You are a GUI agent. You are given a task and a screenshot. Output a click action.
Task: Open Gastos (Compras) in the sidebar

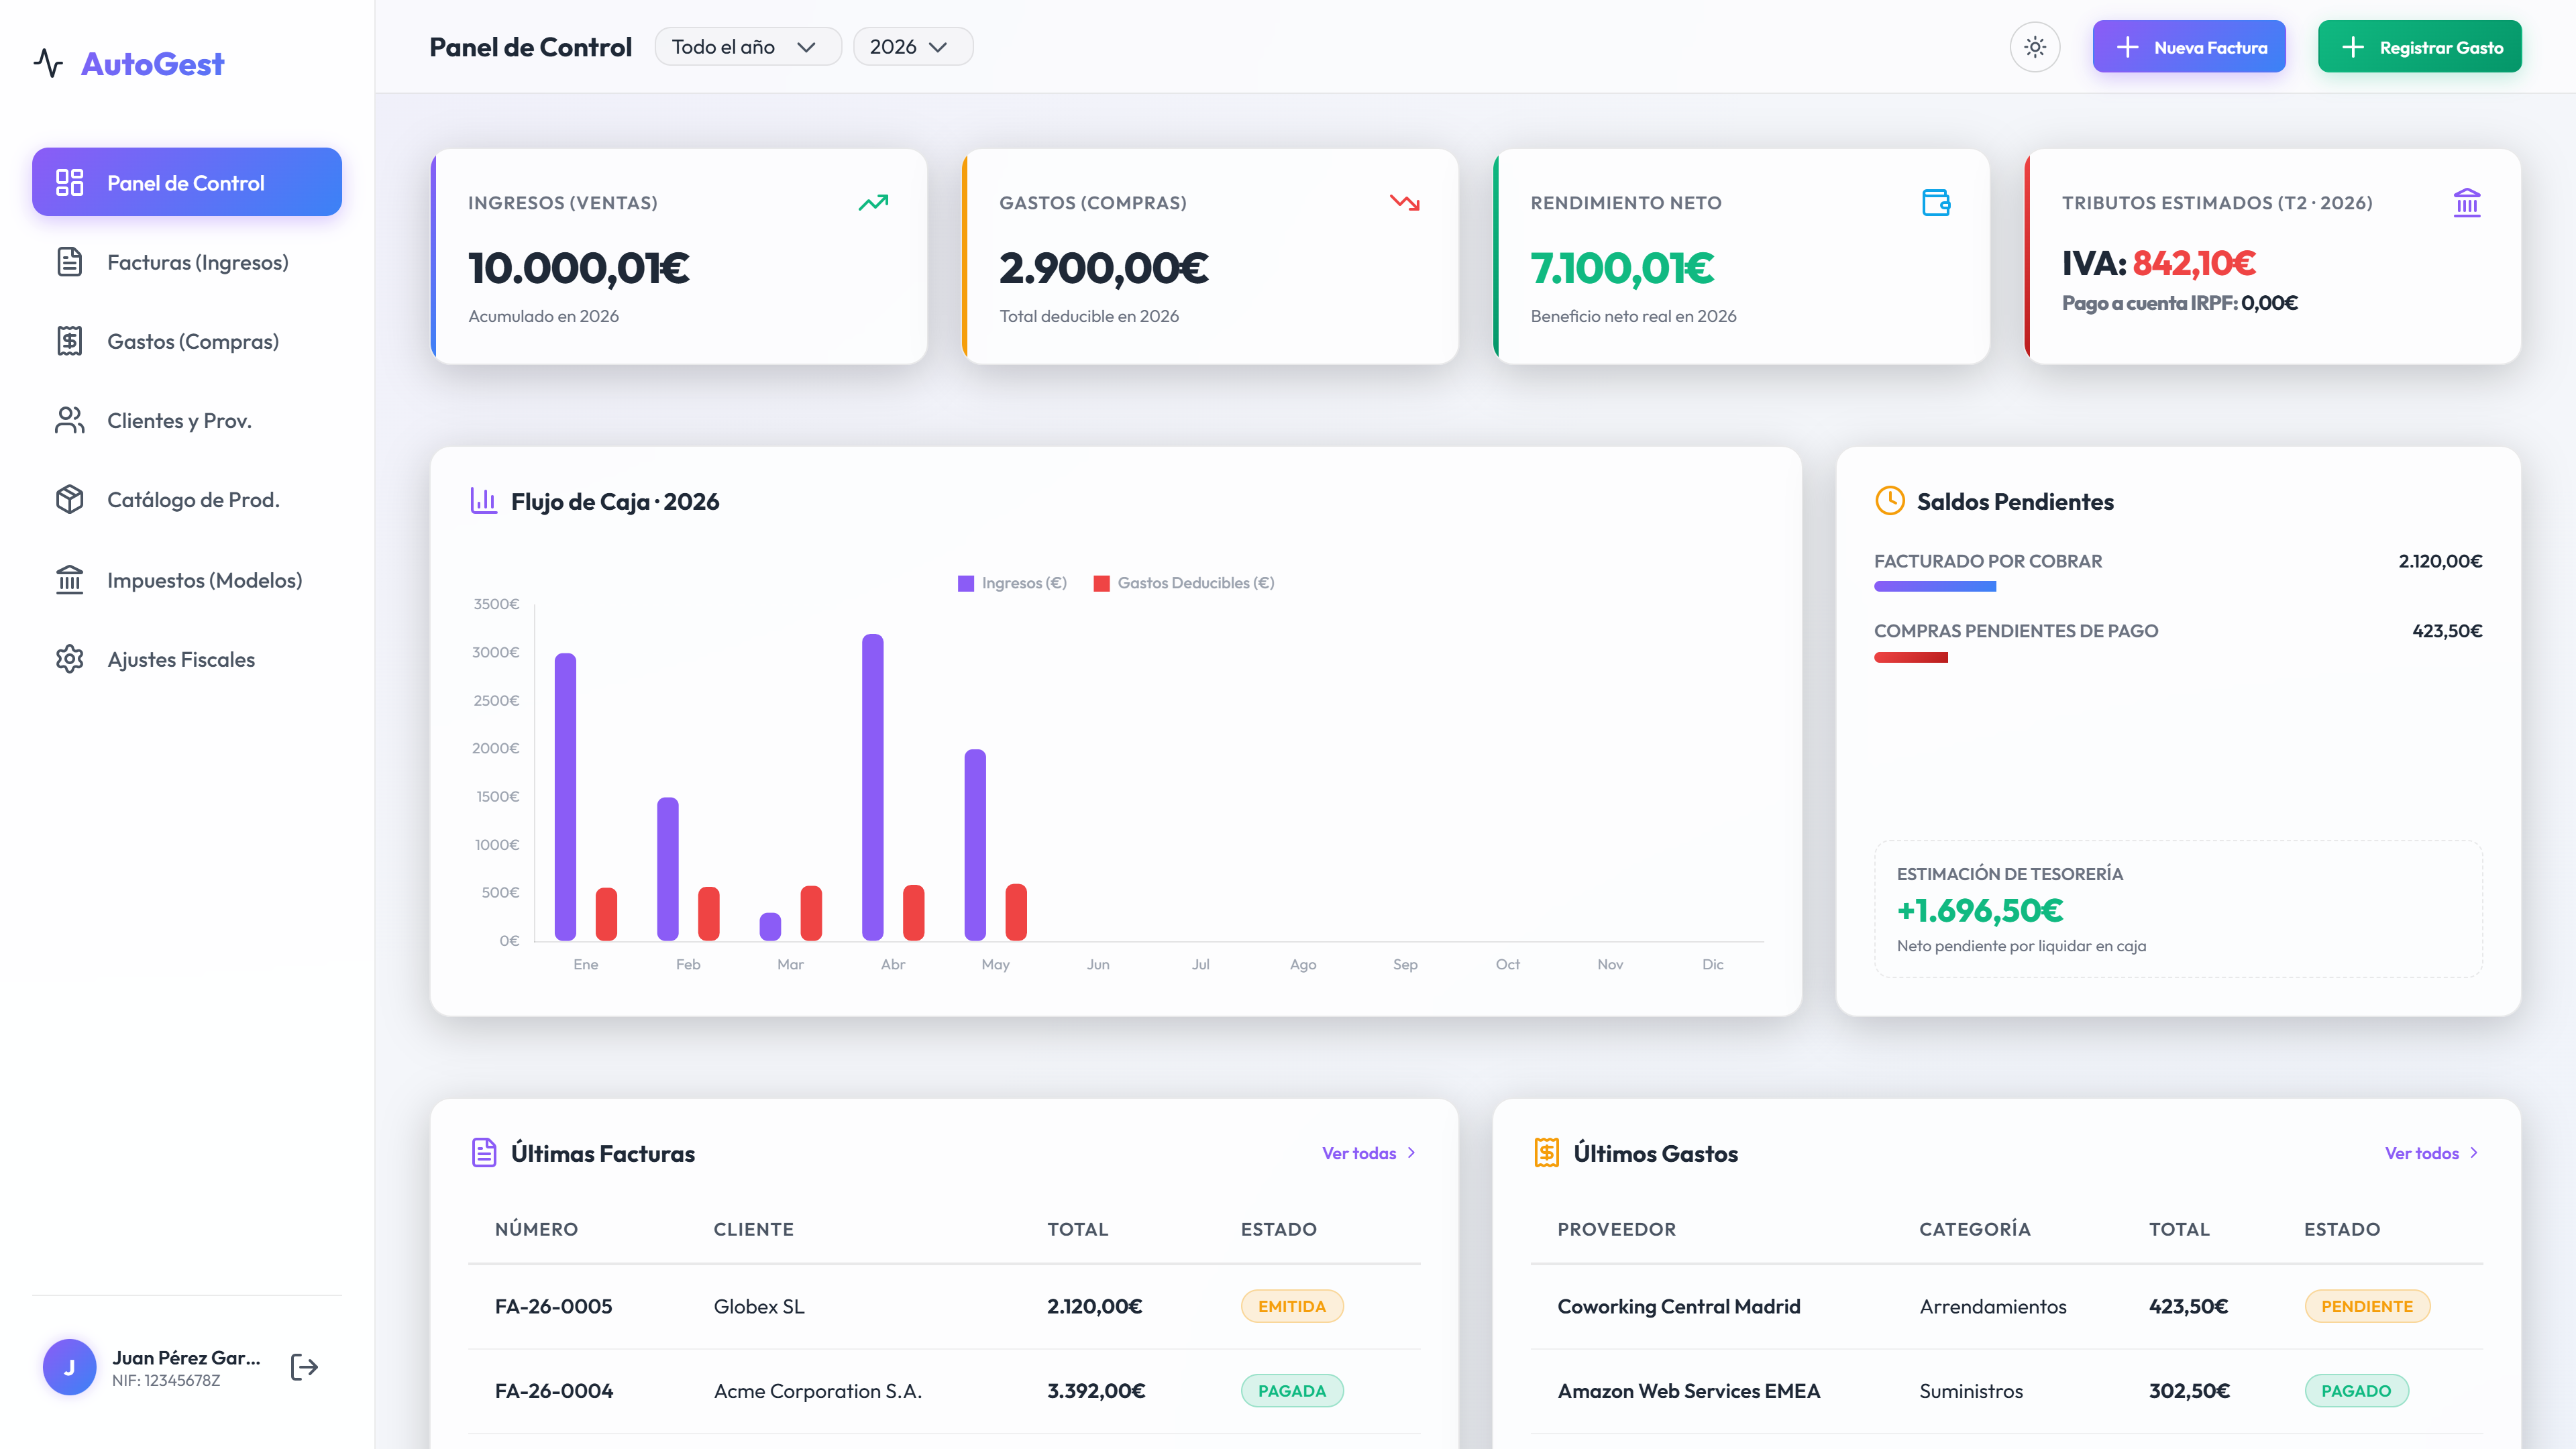click(x=187, y=341)
